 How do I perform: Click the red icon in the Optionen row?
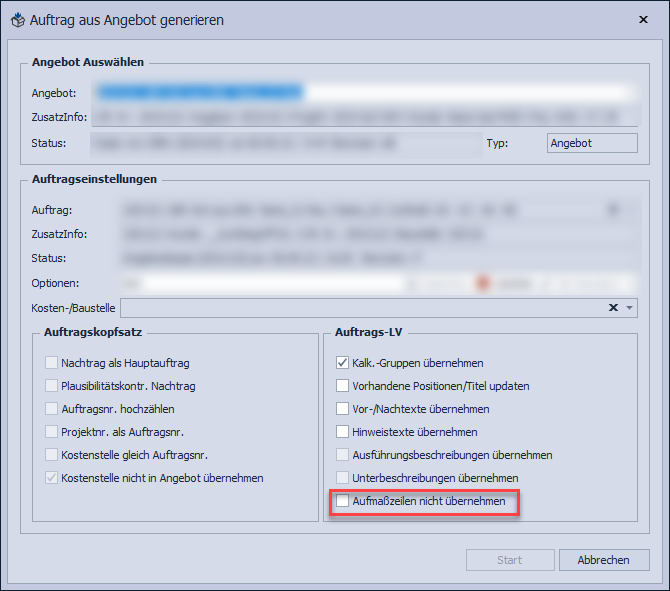coord(485,284)
